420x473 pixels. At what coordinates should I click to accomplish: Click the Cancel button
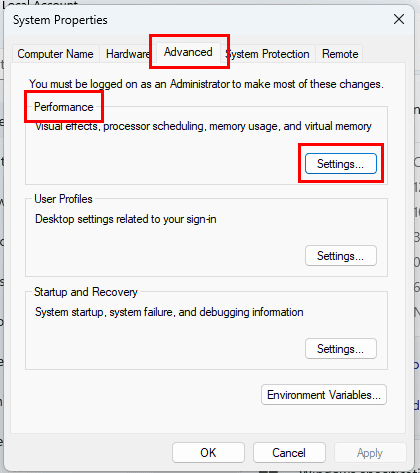pos(289,453)
